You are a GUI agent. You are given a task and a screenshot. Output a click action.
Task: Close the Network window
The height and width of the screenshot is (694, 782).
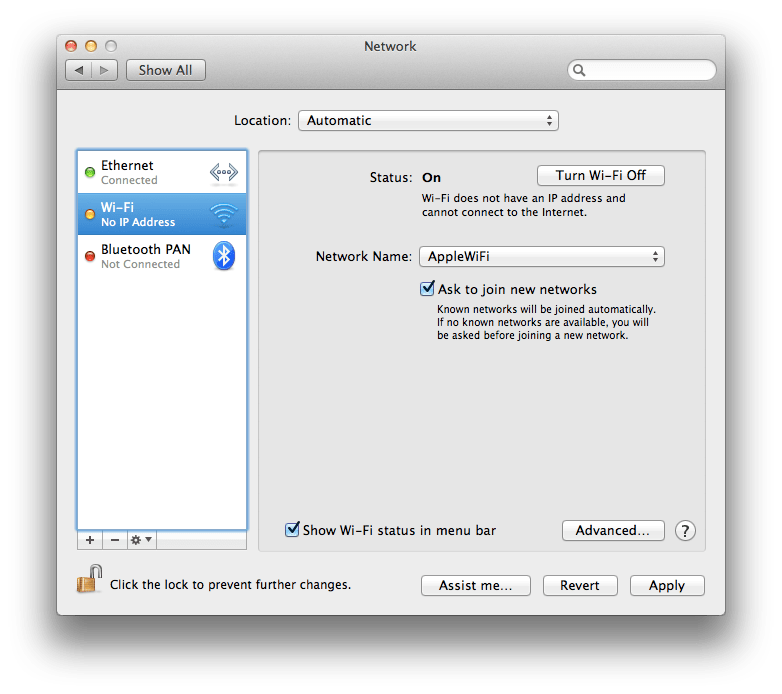[x=71, y=46]
